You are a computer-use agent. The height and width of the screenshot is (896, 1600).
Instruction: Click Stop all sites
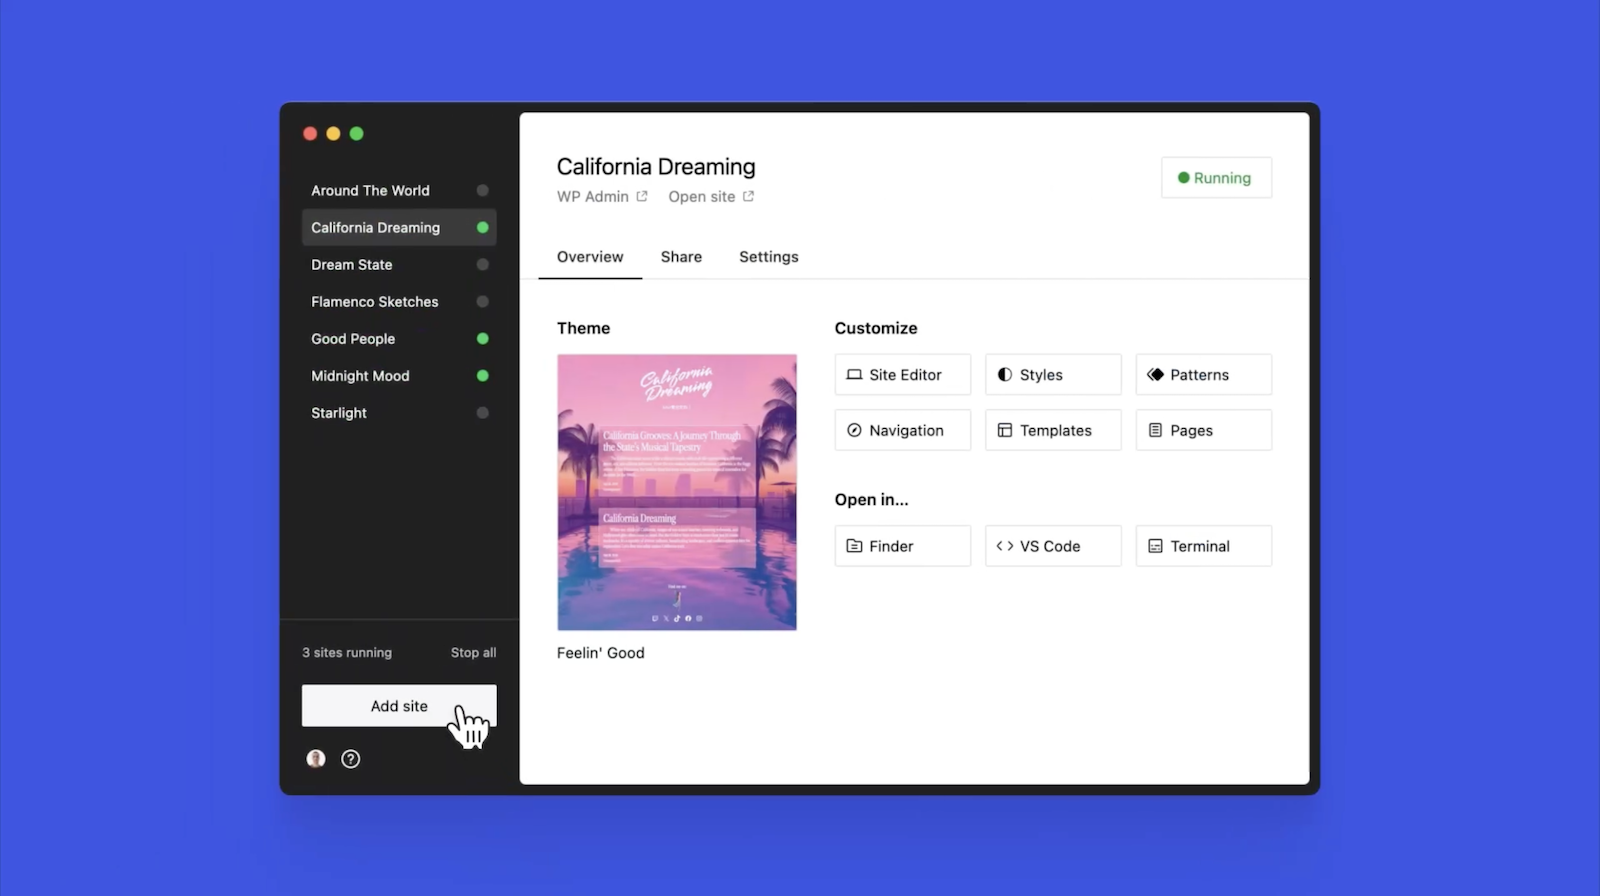[473, 653]
